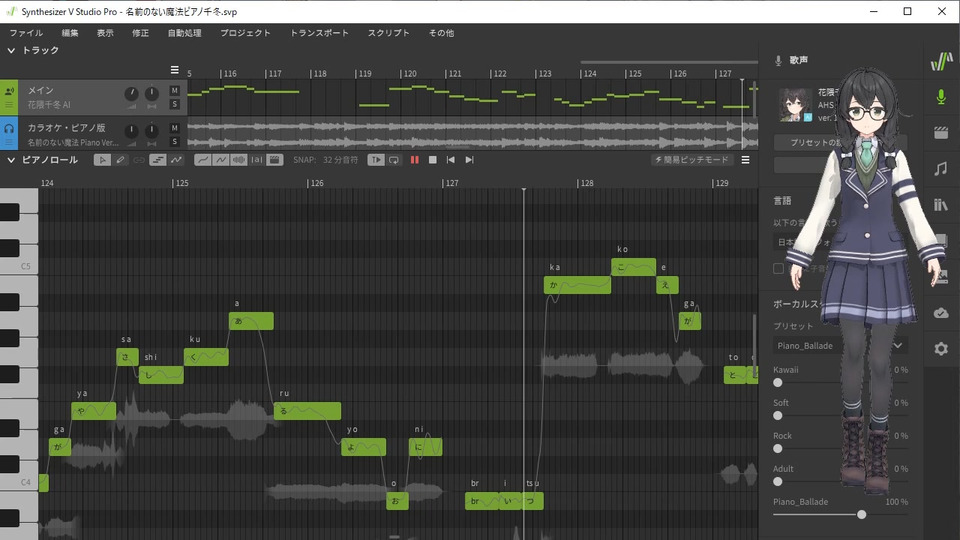Screen dimensions: 960x540
Task: Click the カラオケ track headphone icon
Action: [9, 129]
